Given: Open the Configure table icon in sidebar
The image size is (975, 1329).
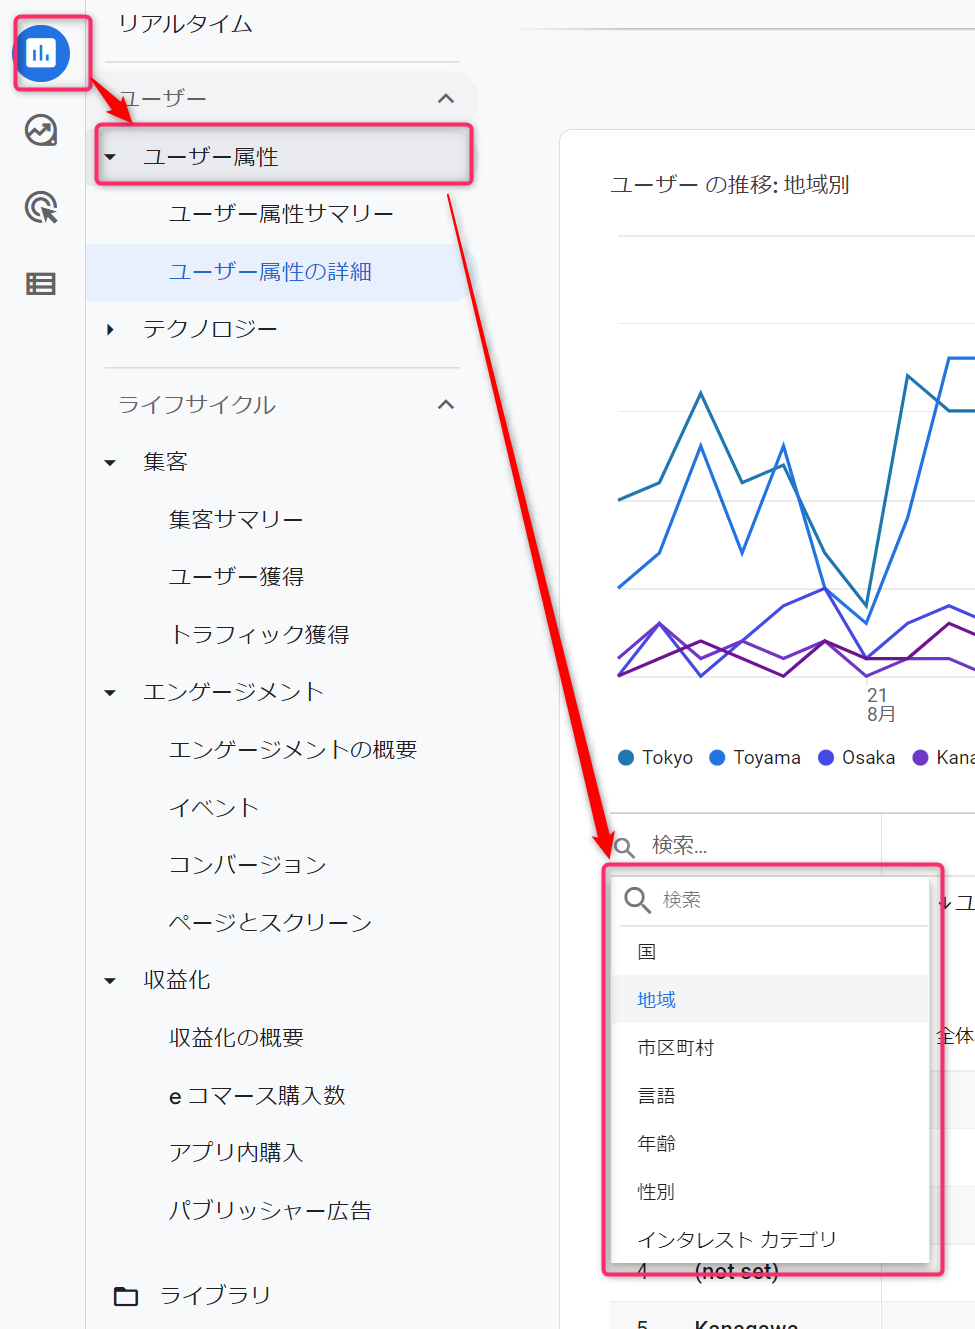Looking at the screenshot, I should pos(41,284).
